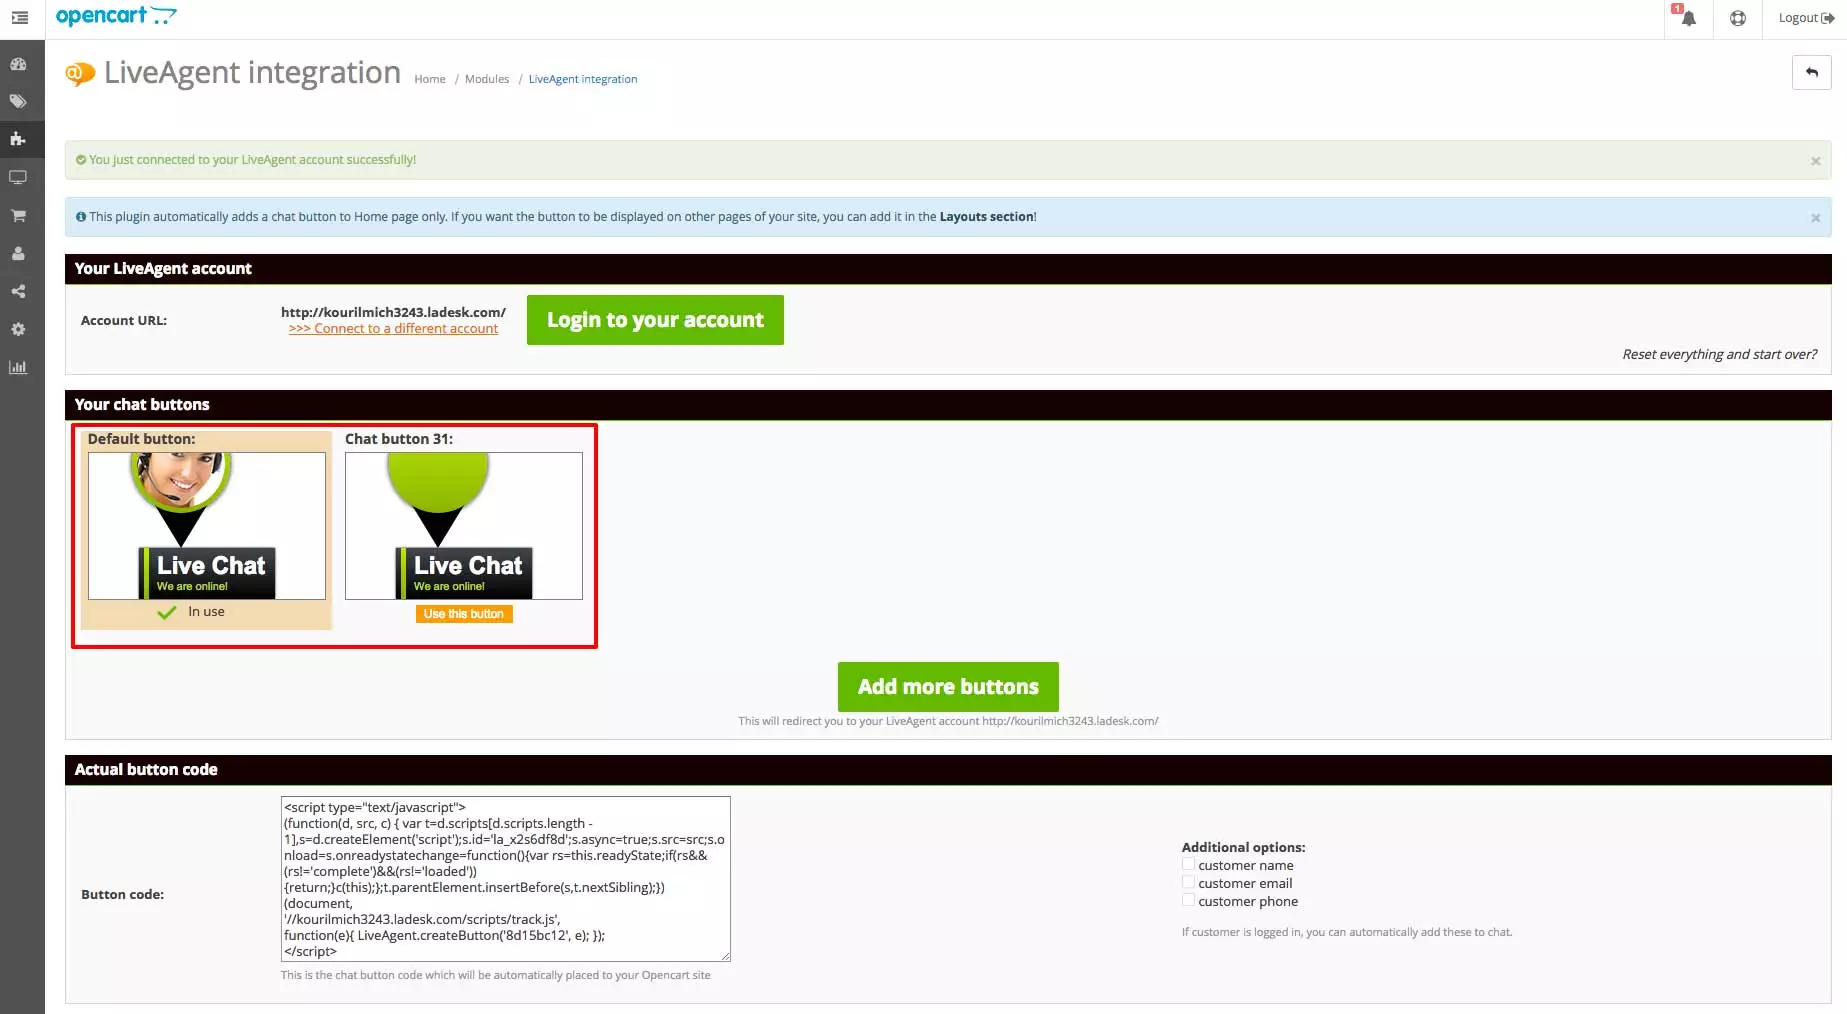Open the System settings gear
Viewport: 1847px width, 1014px height.
(19, 329)
